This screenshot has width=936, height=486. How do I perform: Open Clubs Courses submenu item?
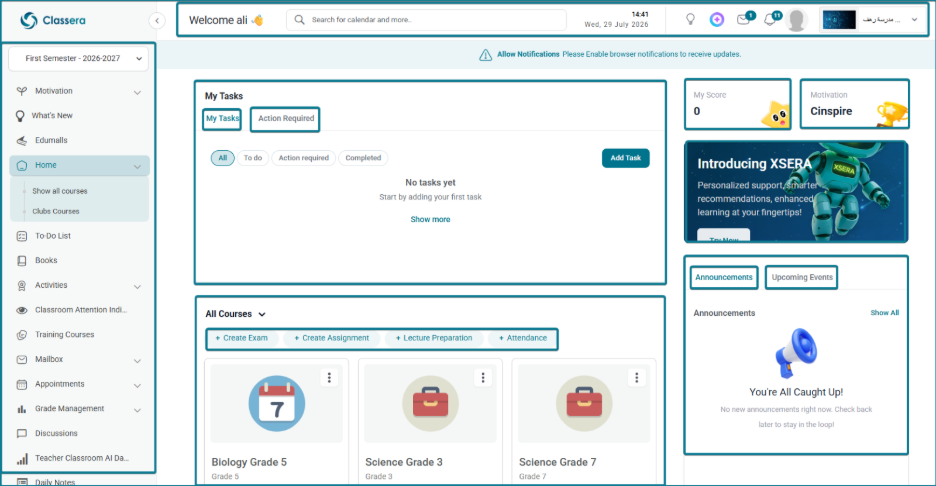click(56, 212)
